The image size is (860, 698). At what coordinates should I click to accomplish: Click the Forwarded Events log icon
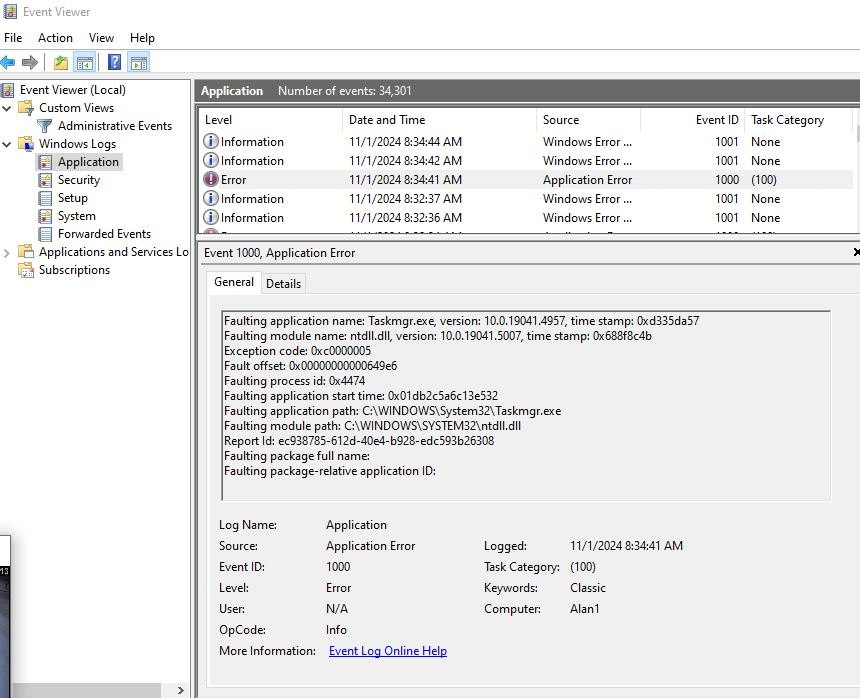(45, 234)
